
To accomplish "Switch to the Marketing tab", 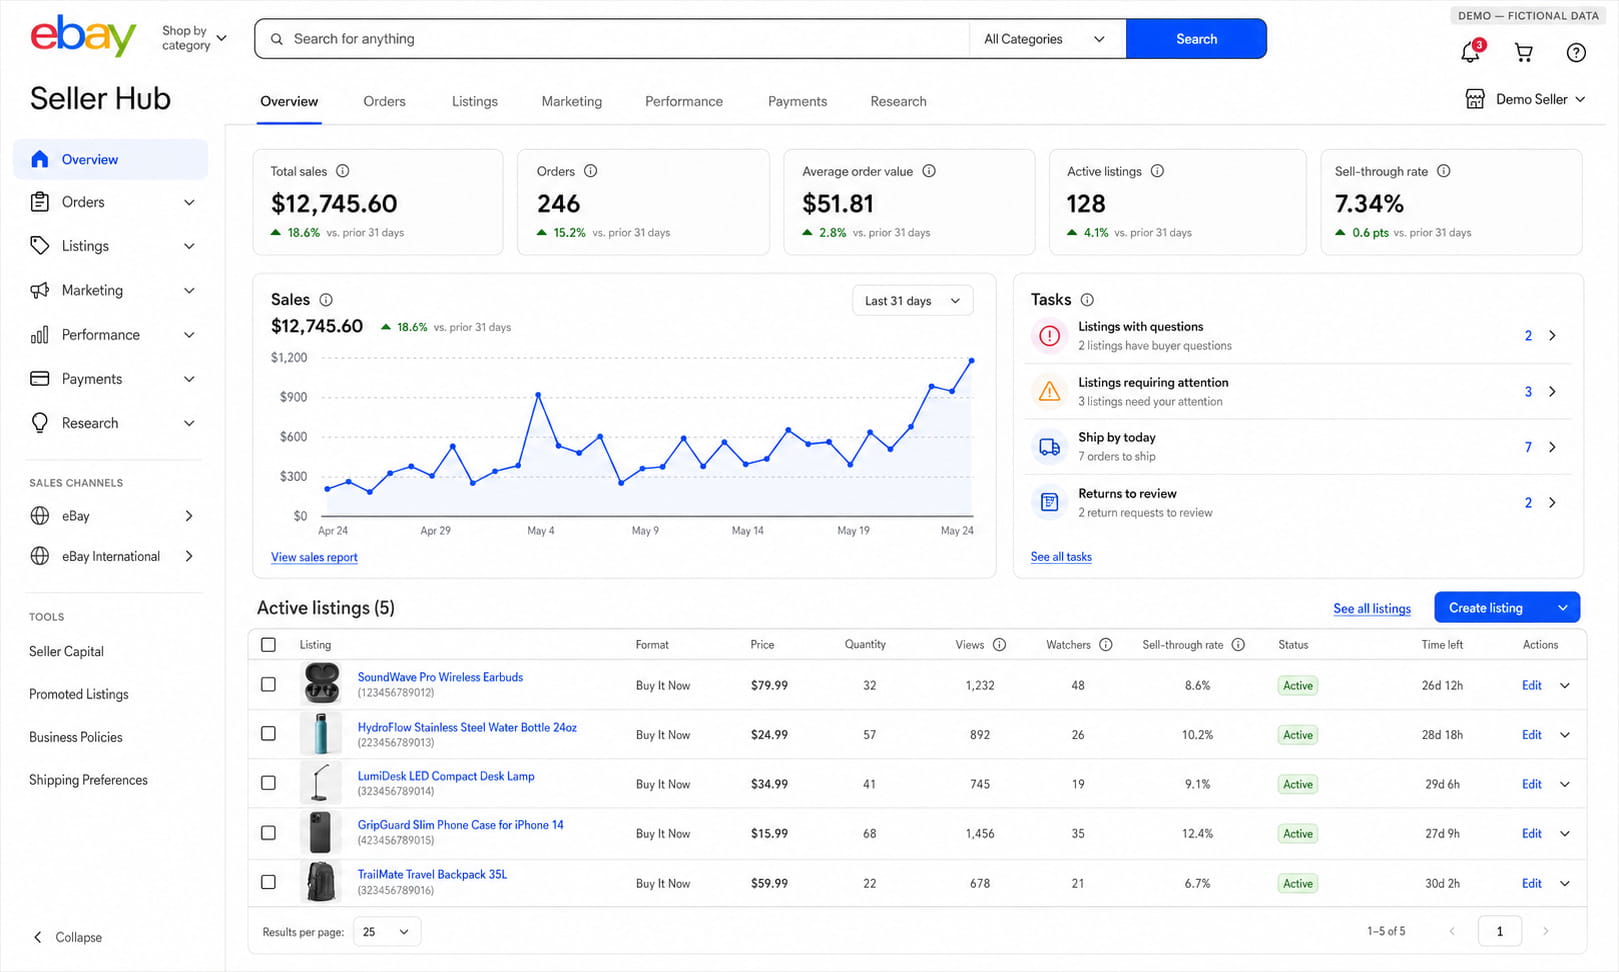I will point(571,101).
